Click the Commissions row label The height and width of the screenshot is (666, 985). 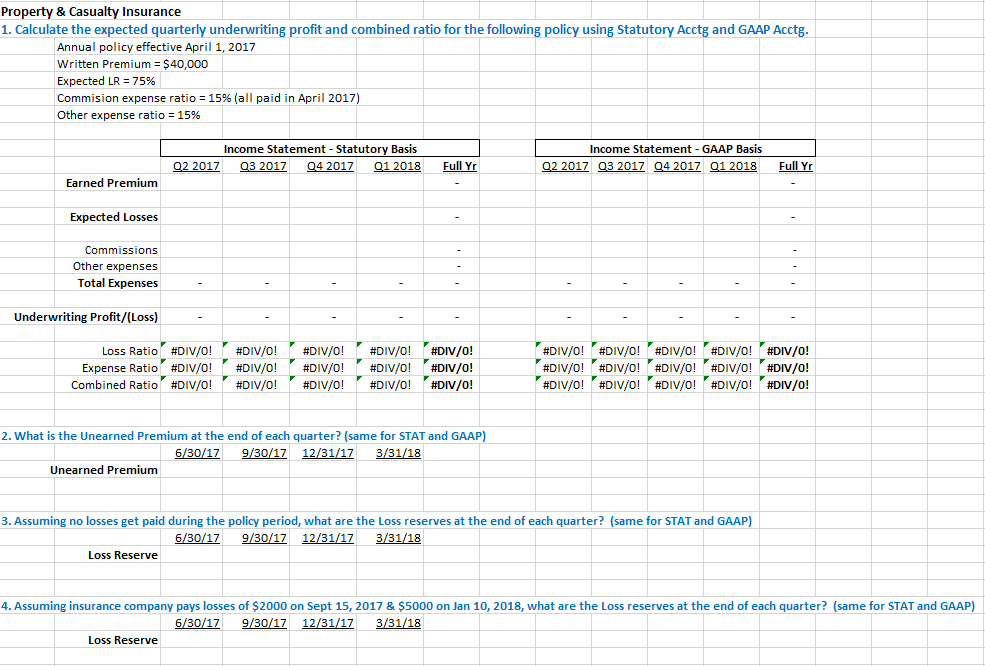tap(131, 249)
